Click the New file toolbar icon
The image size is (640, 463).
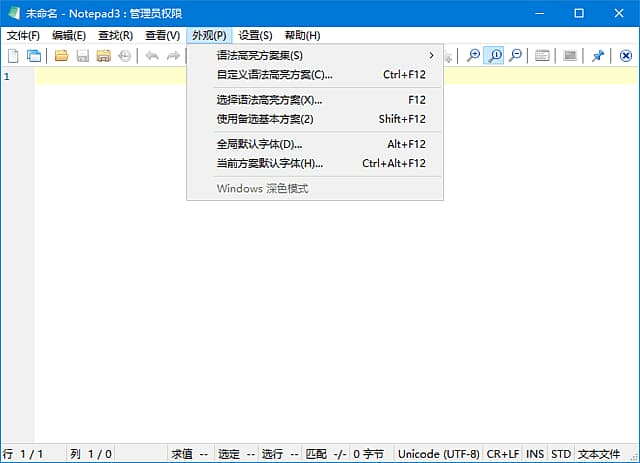click(x=13, y=56)
